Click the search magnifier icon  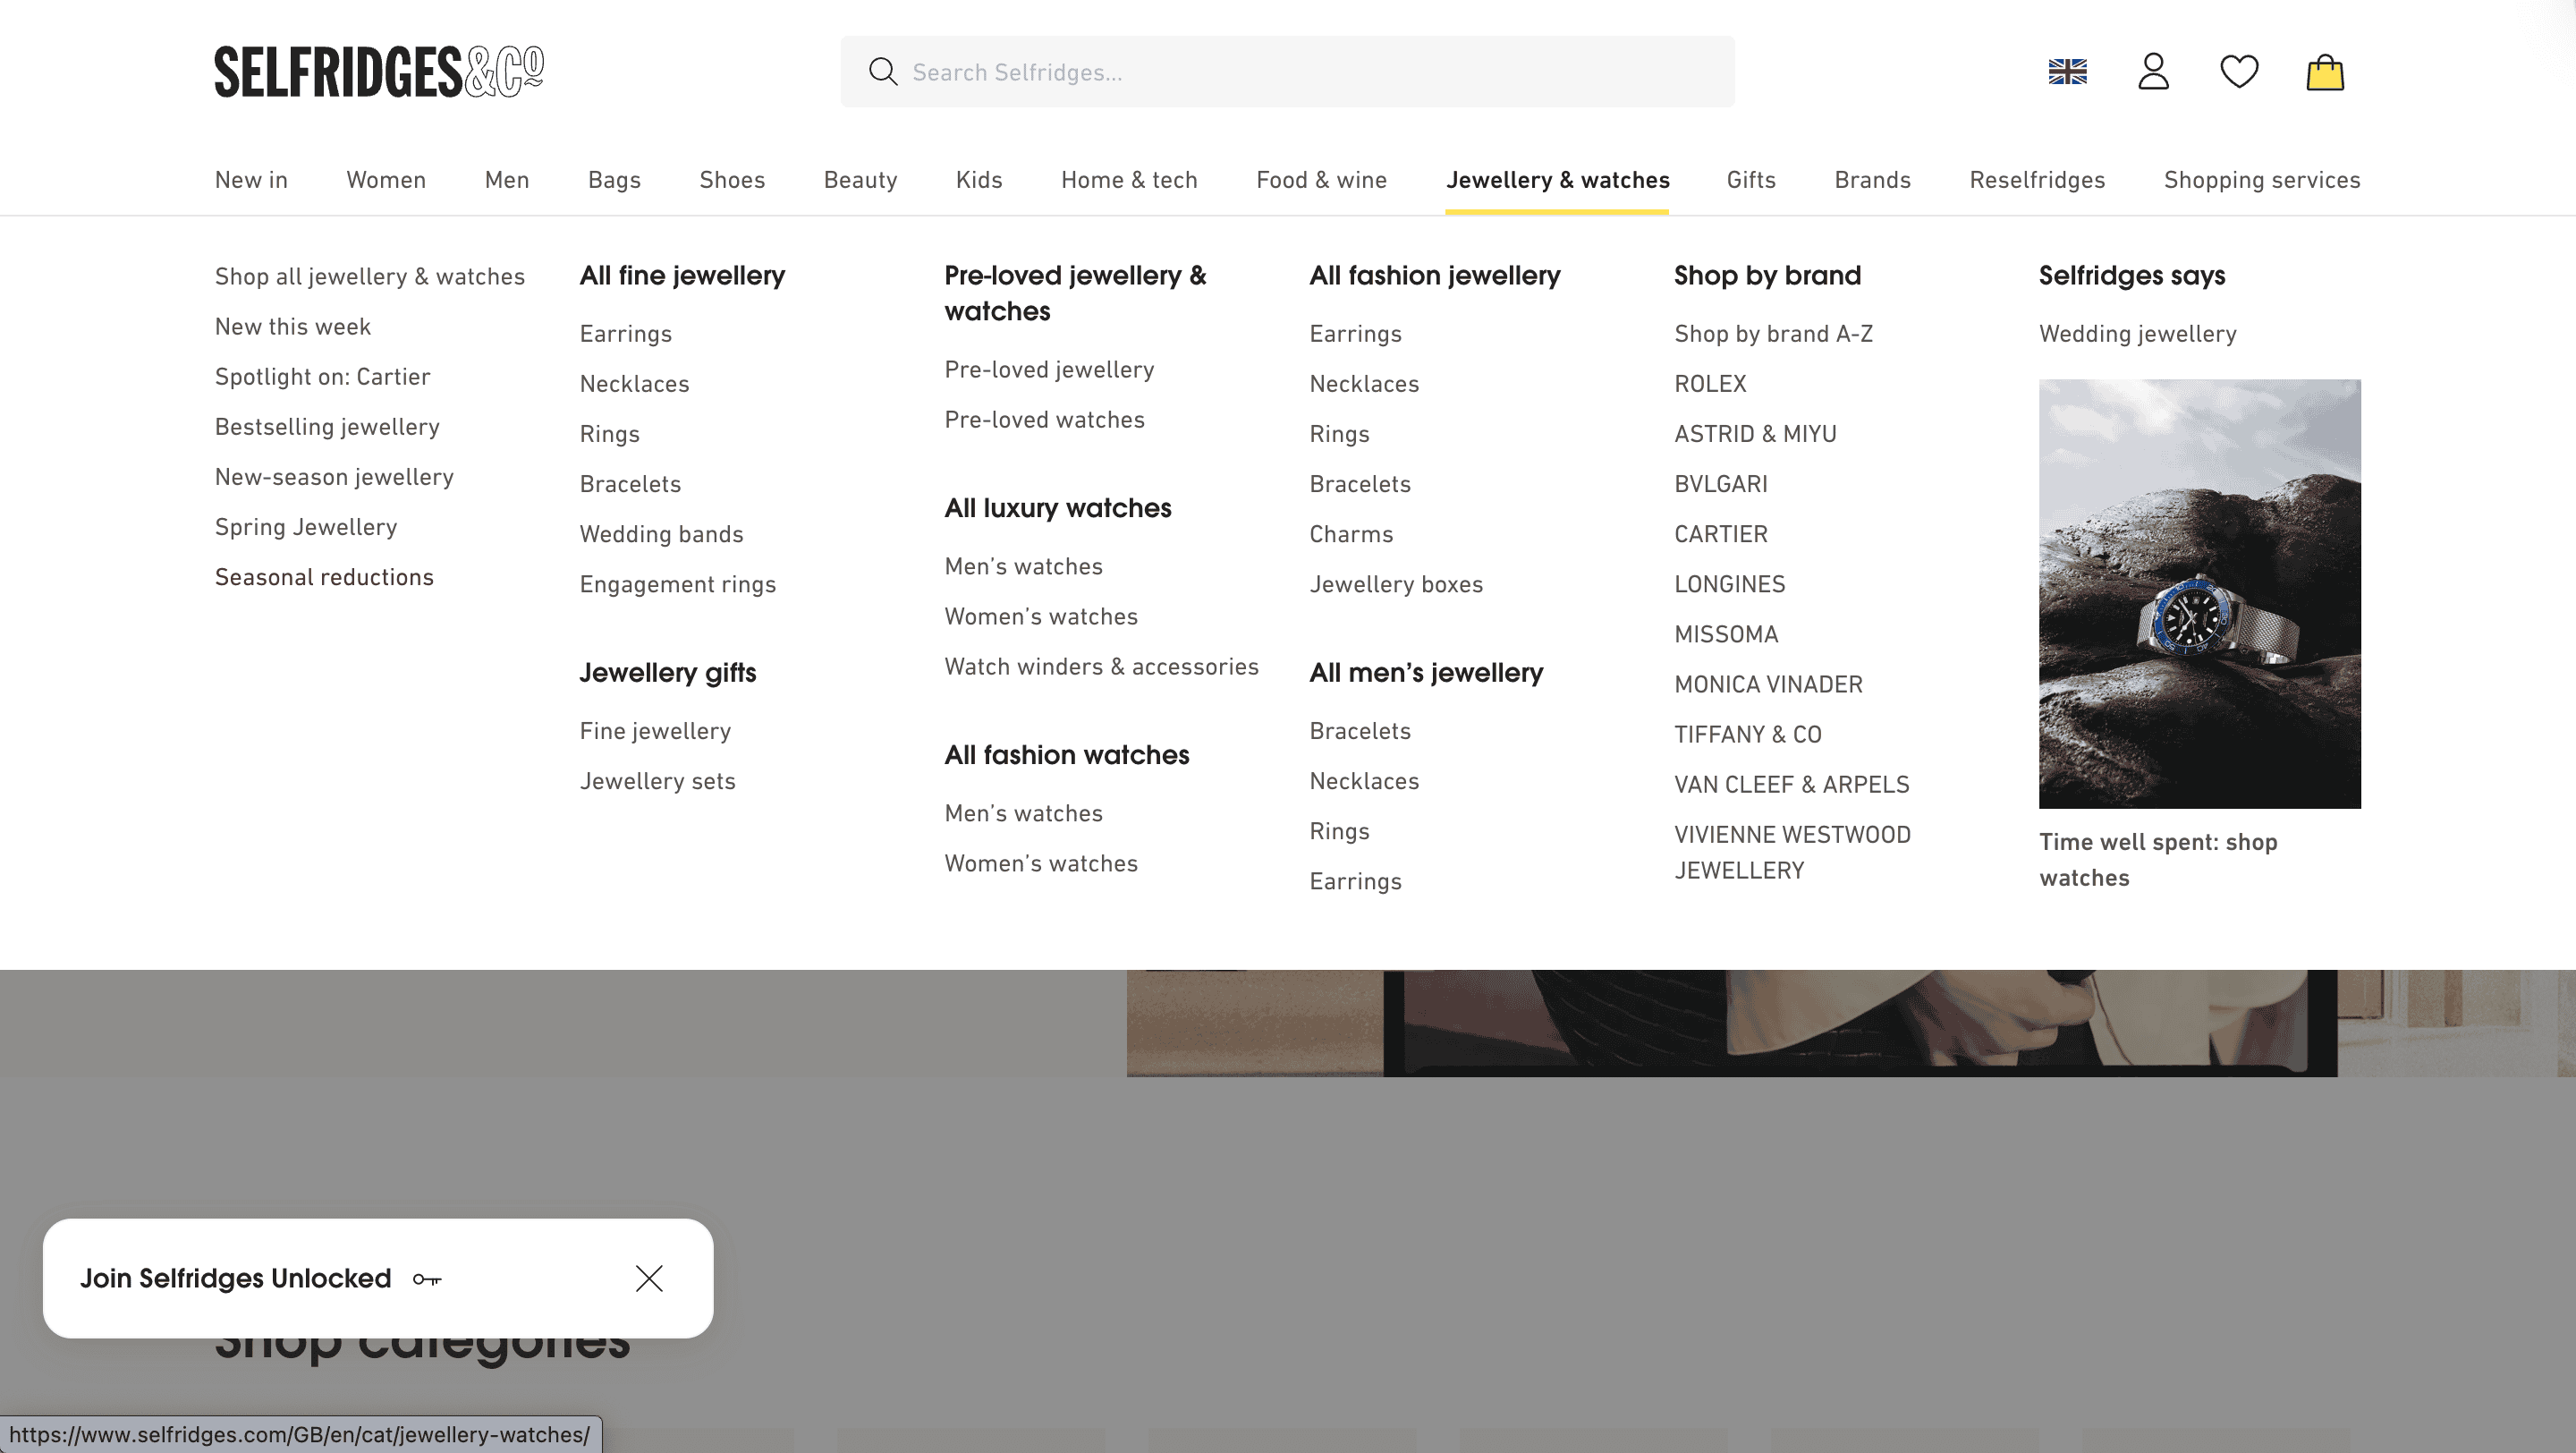click(882, 72)
